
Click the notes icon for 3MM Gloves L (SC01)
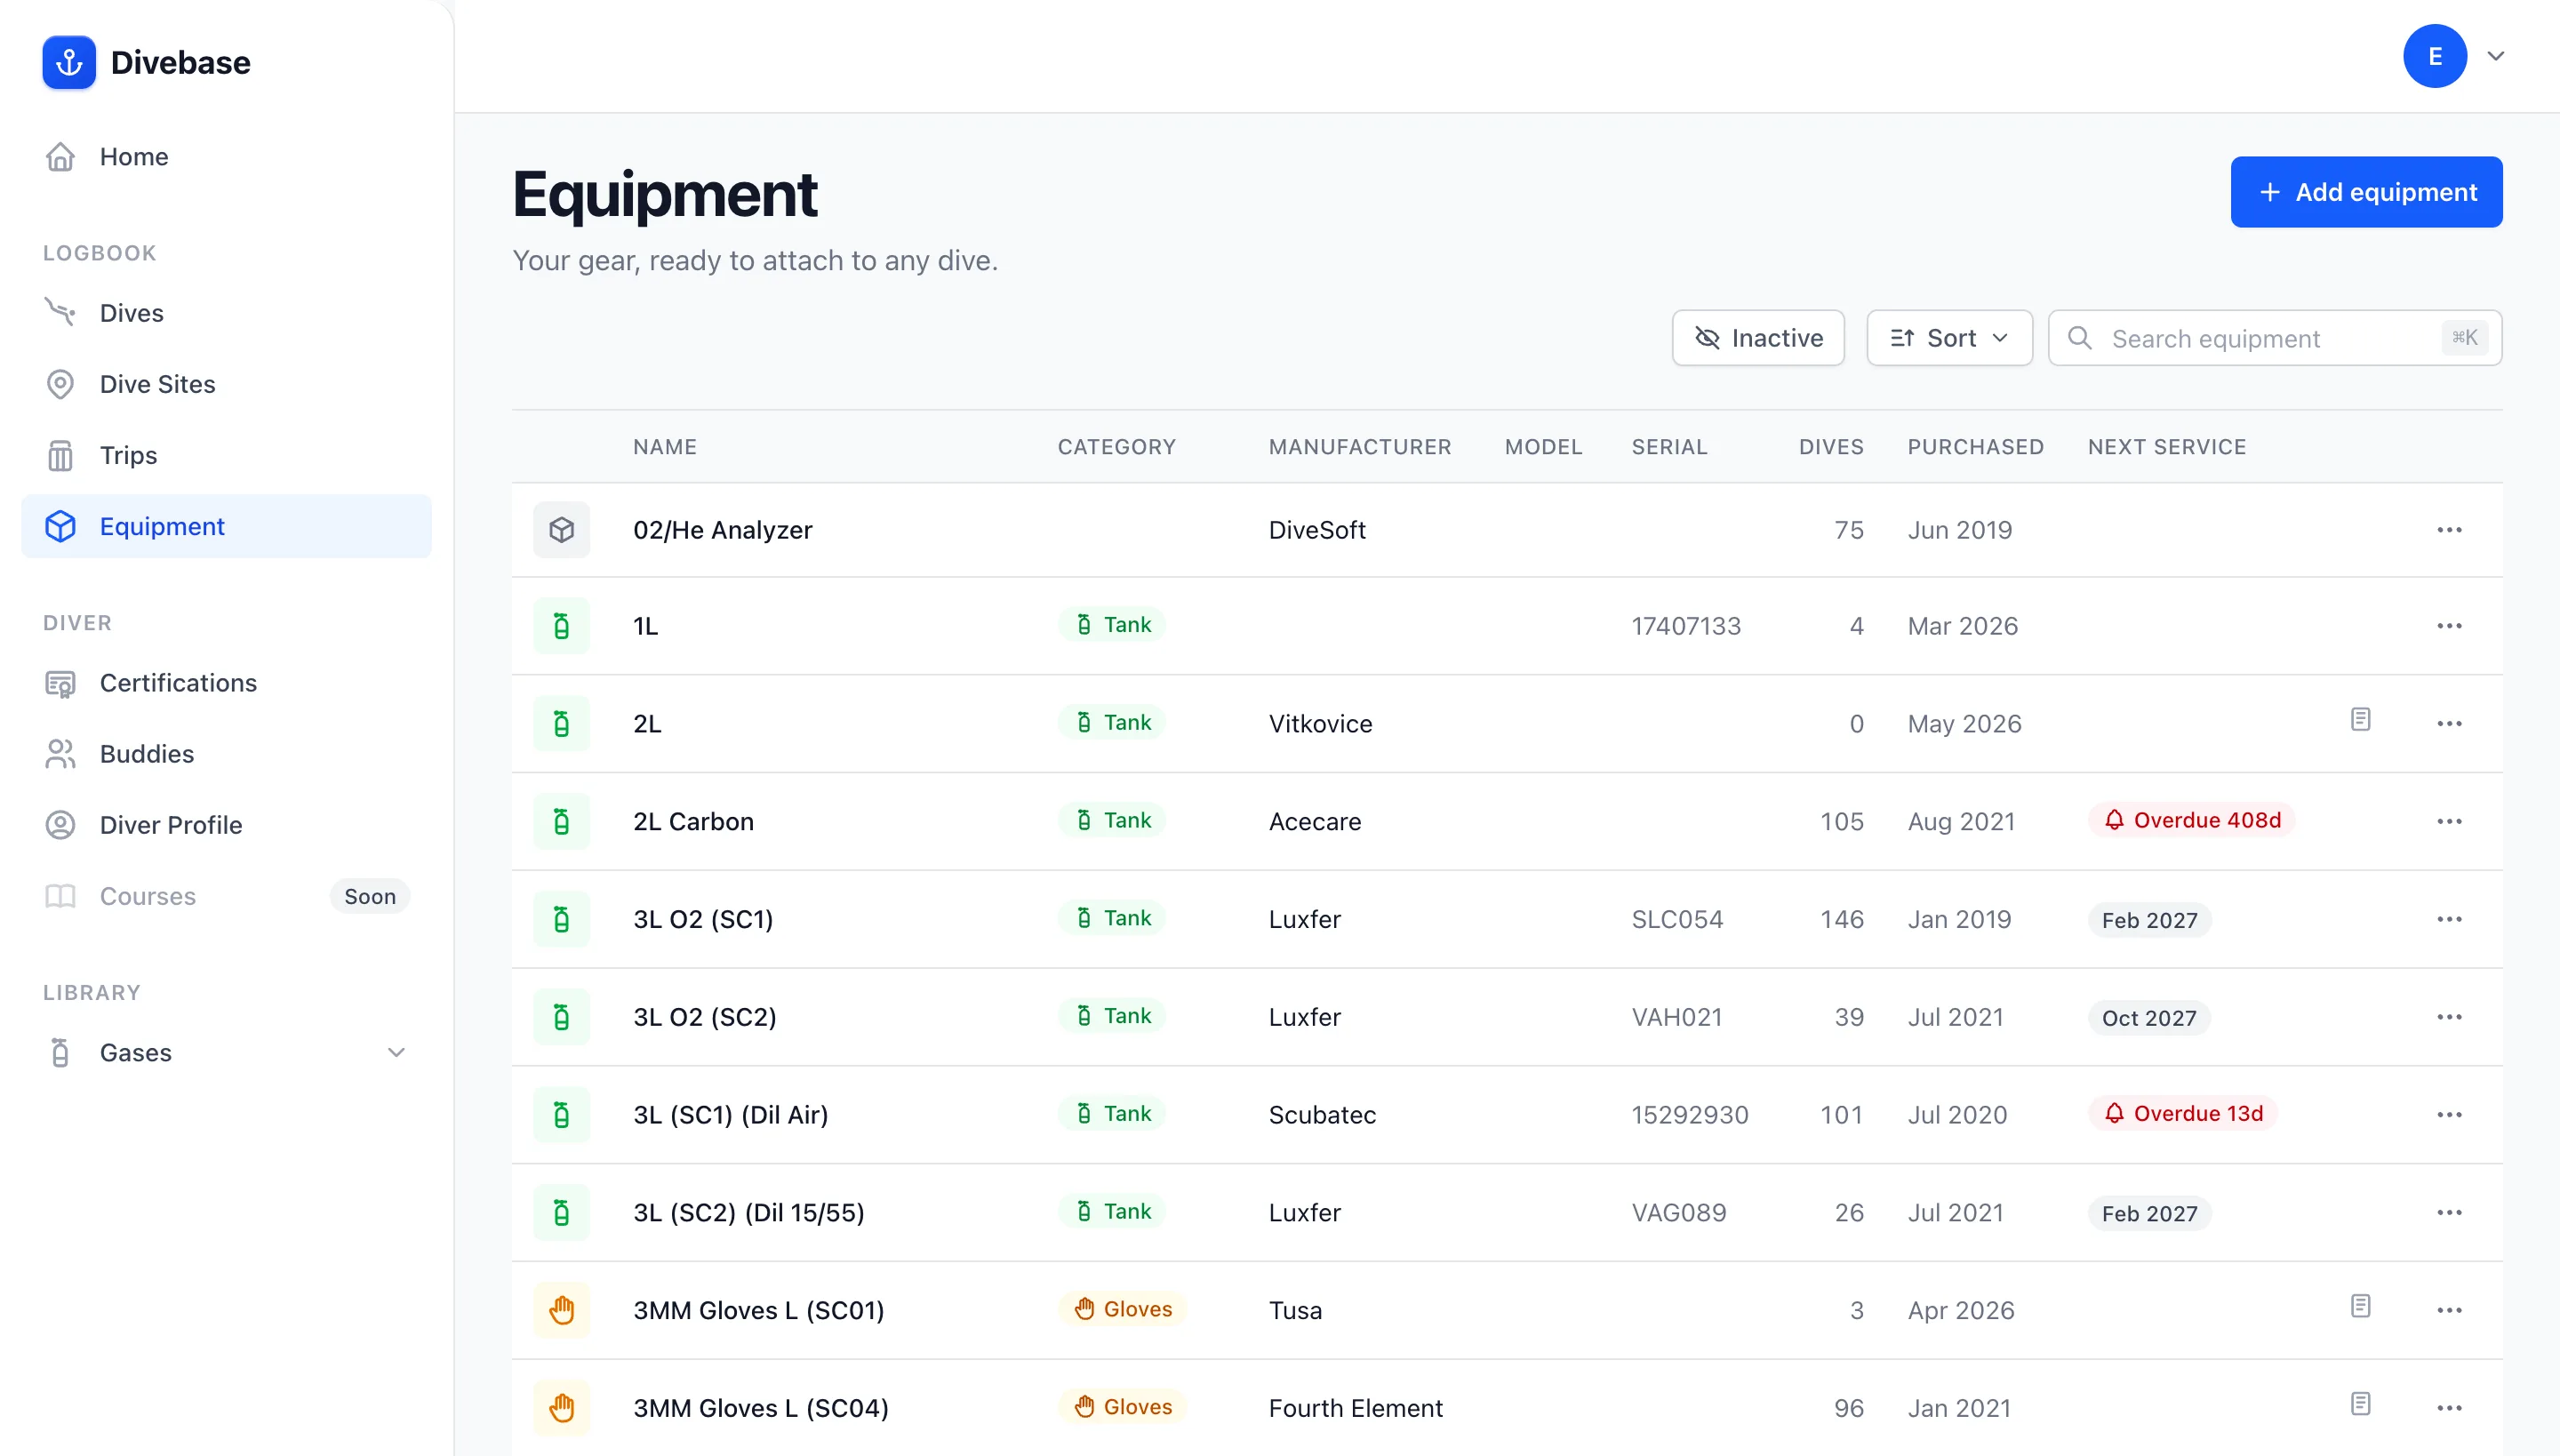pyautogui.click(x=2360, y=1306)
